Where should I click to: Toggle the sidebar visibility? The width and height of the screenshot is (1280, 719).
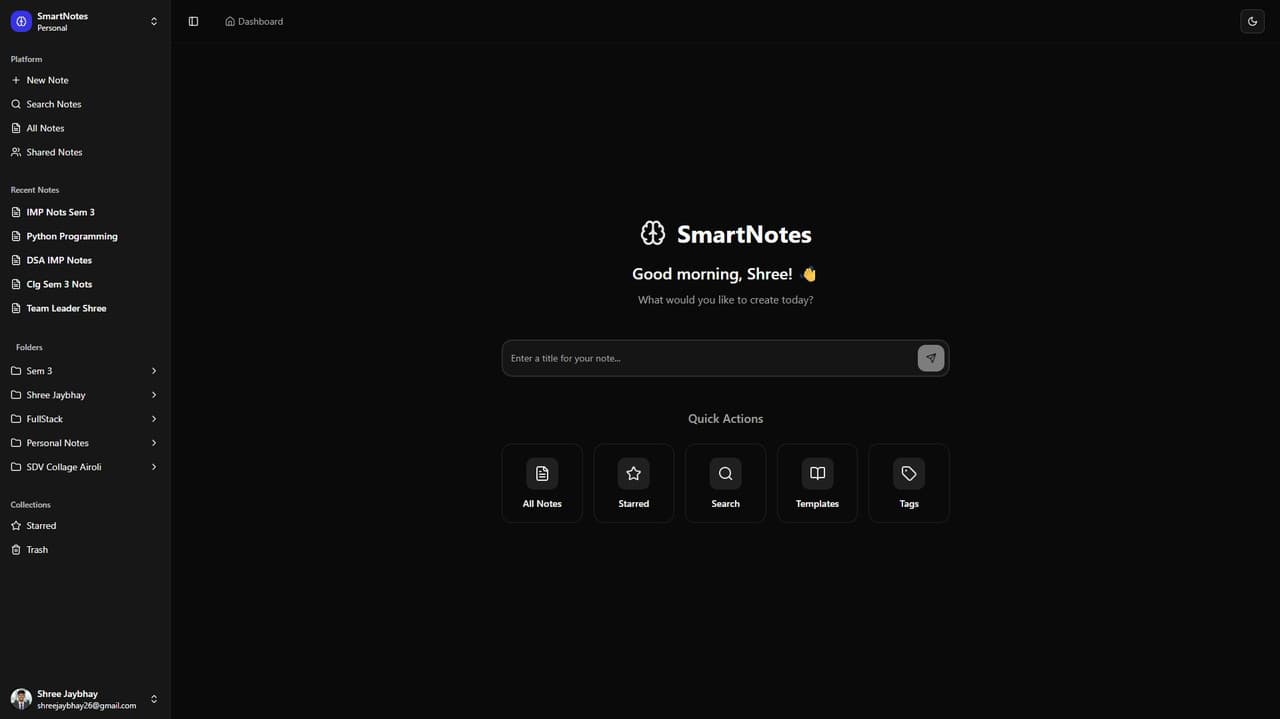[193, 20]
